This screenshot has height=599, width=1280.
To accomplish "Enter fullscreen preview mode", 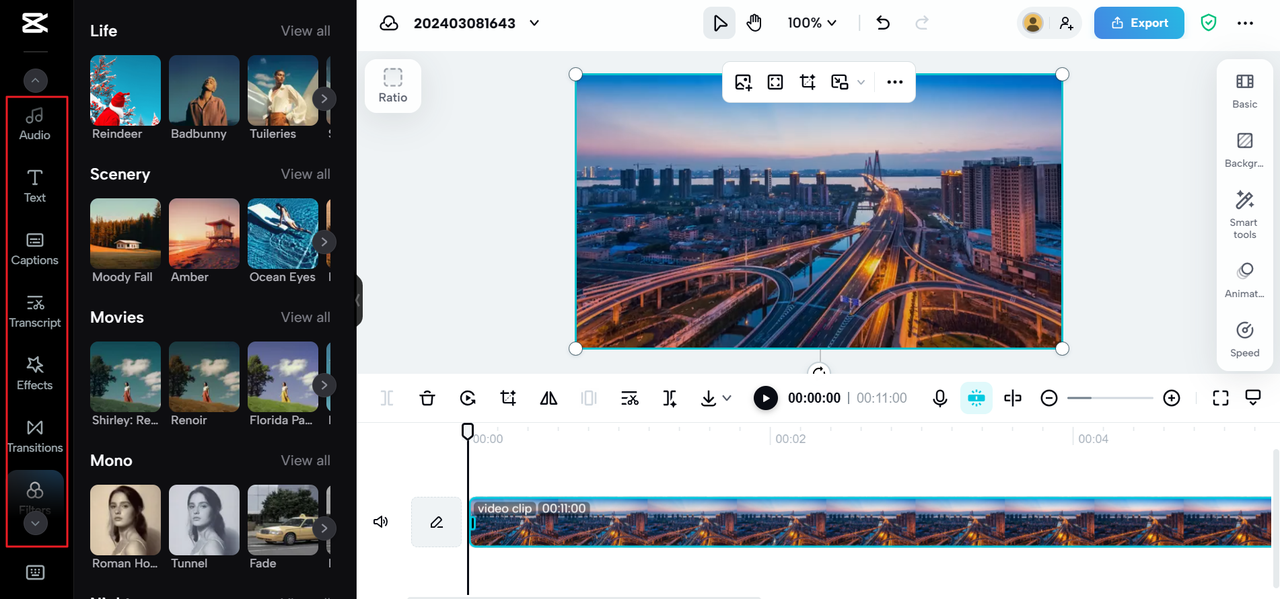I will (x=1220, y=398).
